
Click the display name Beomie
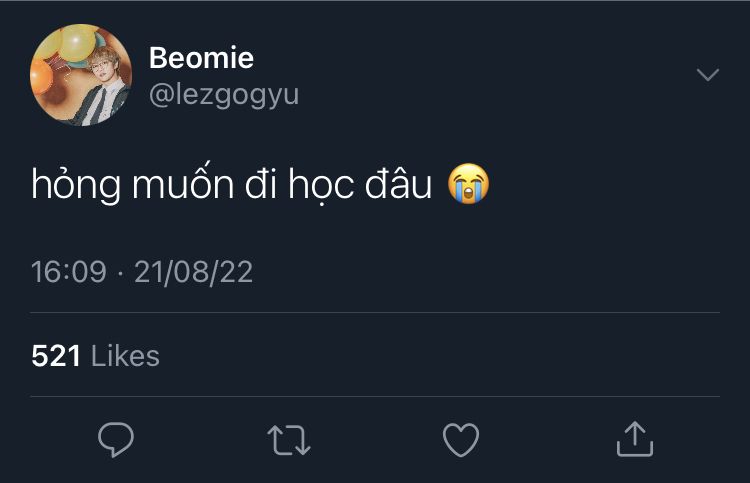coord(201,58)
